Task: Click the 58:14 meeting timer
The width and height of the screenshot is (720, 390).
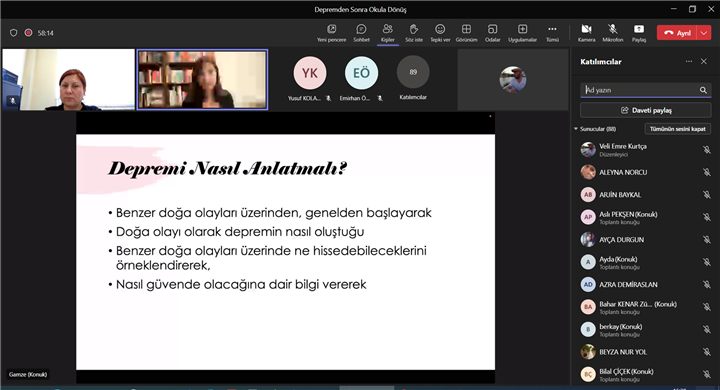Action: tap(45, 33)
